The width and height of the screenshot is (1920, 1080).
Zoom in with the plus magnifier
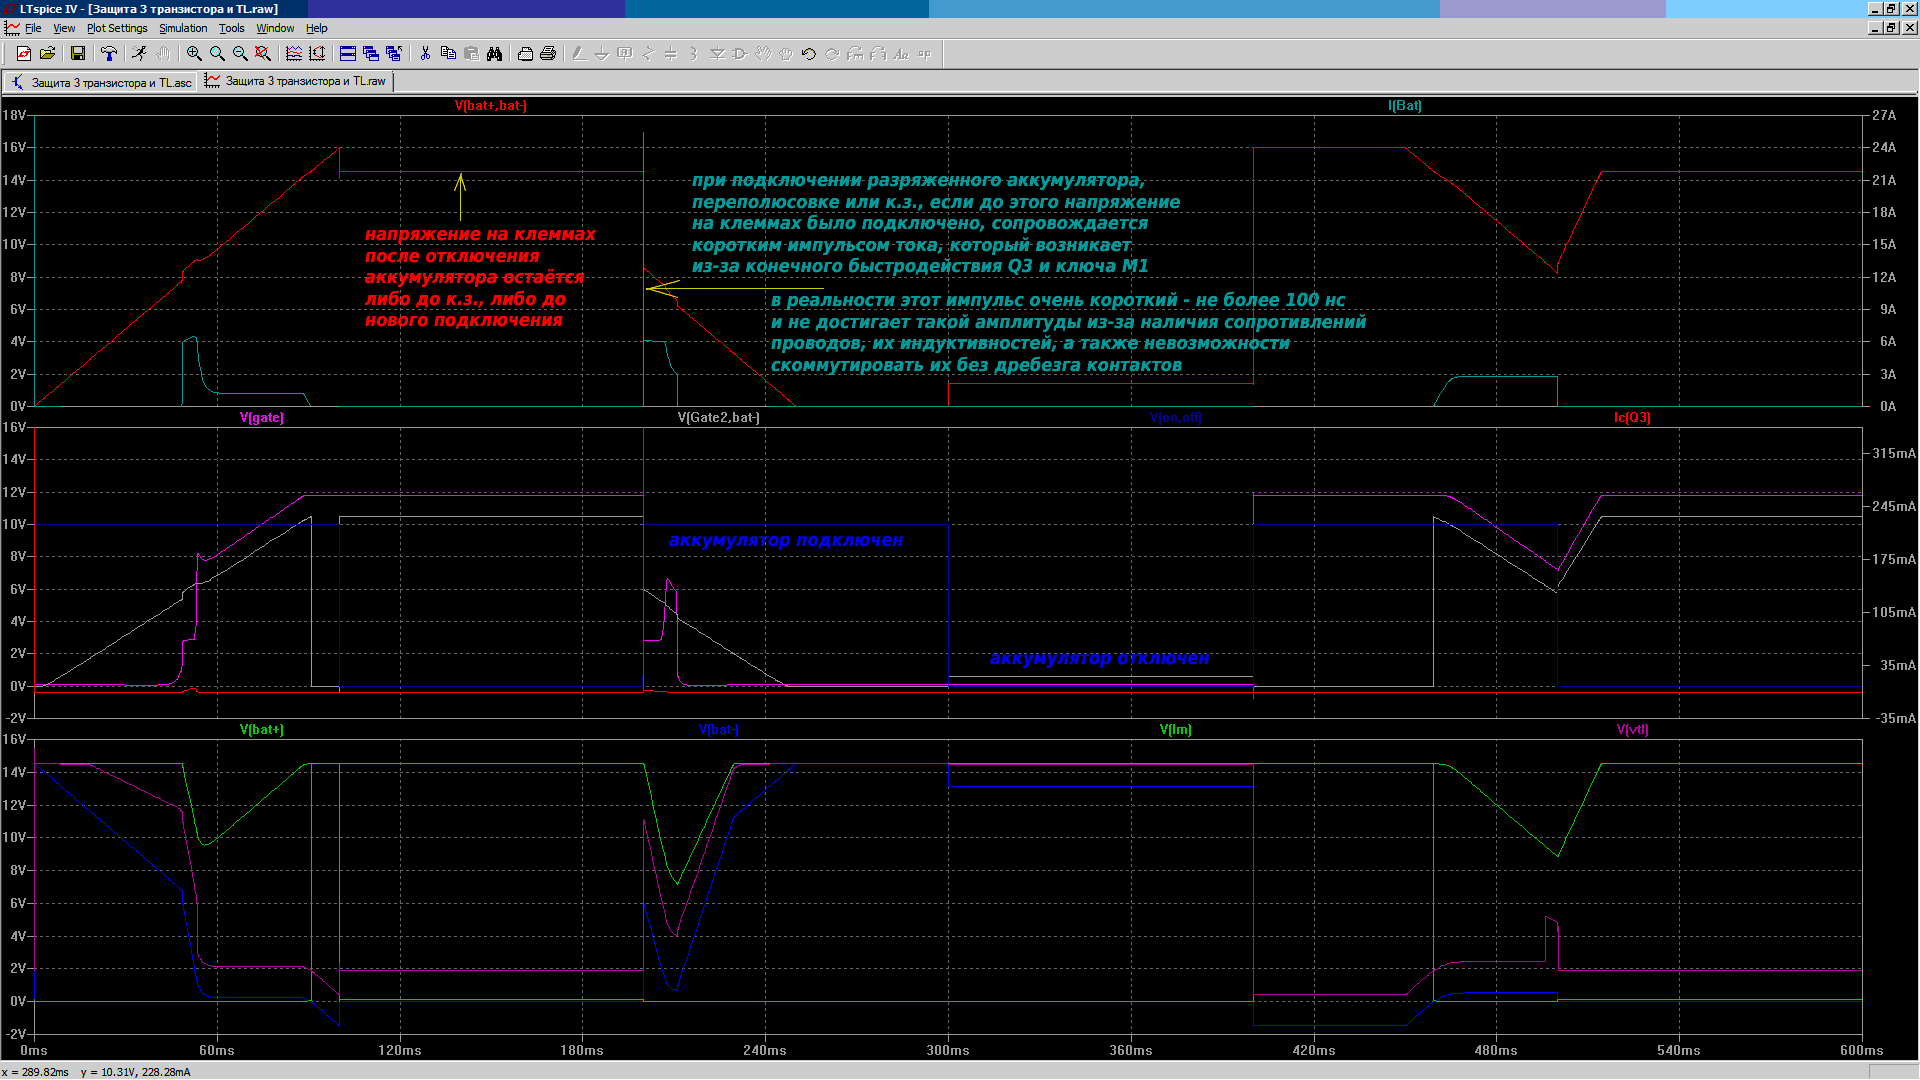(194, 54)
